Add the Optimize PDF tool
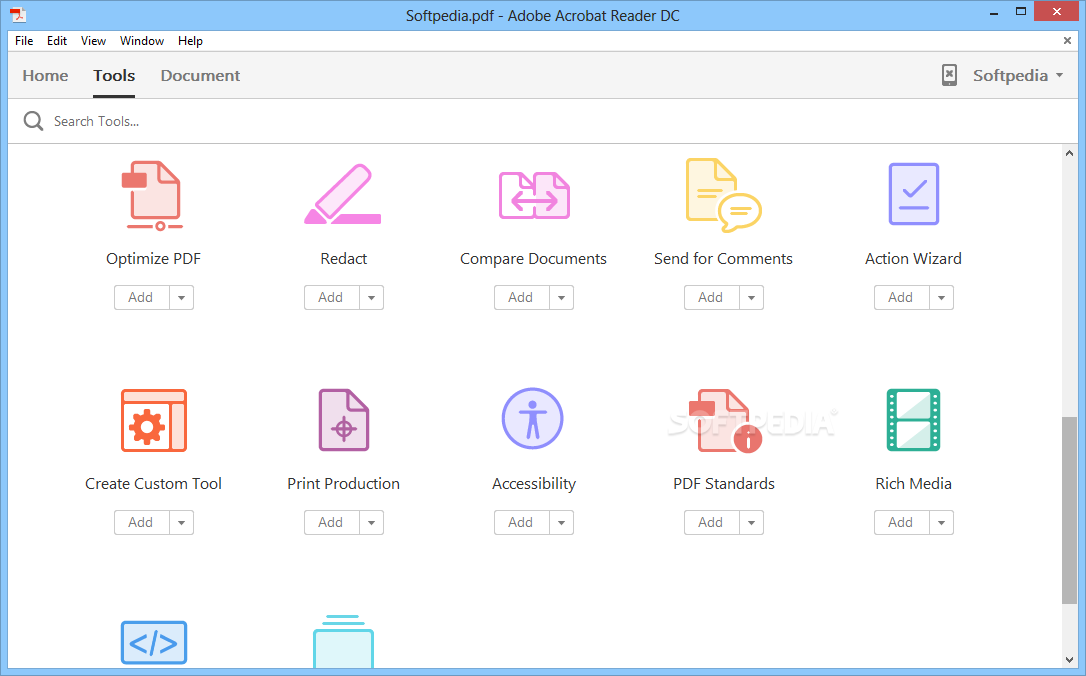Image resolution: width=1086 pixels, height=676 pixels. [x=141, y=297]
